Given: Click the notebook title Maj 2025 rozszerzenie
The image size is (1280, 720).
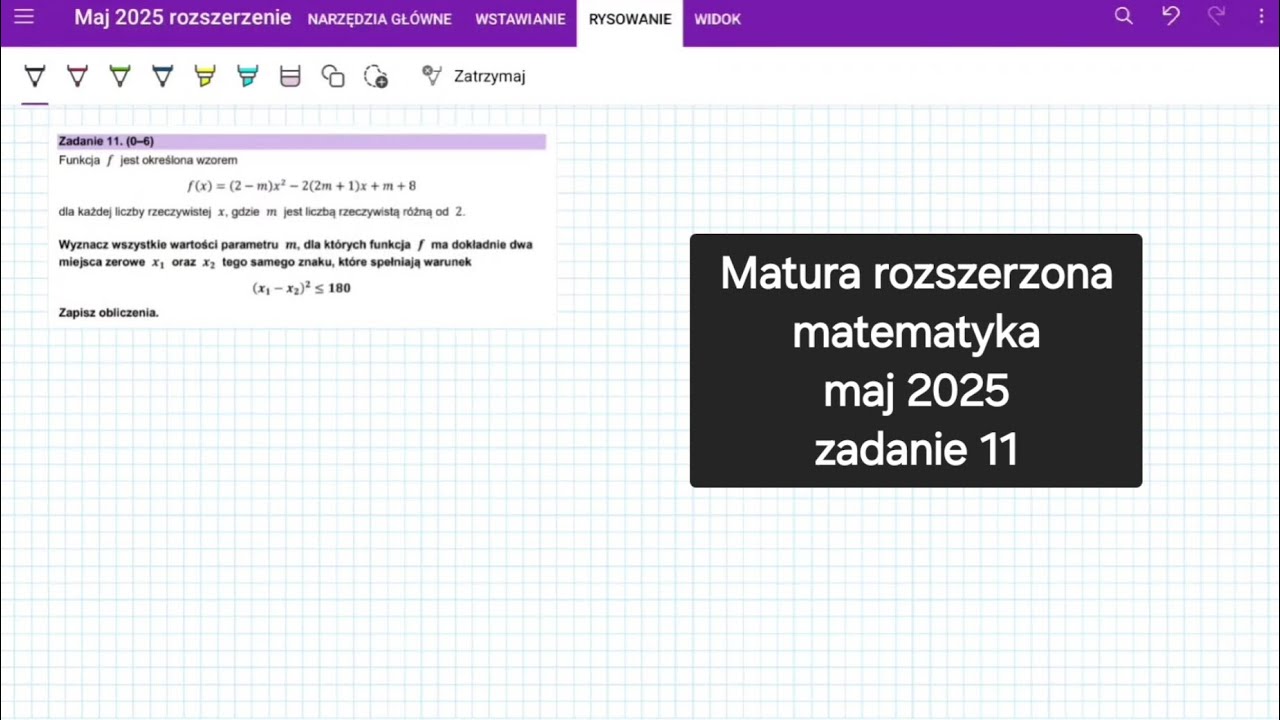Looking at the screenshot, I should [183, 18].
